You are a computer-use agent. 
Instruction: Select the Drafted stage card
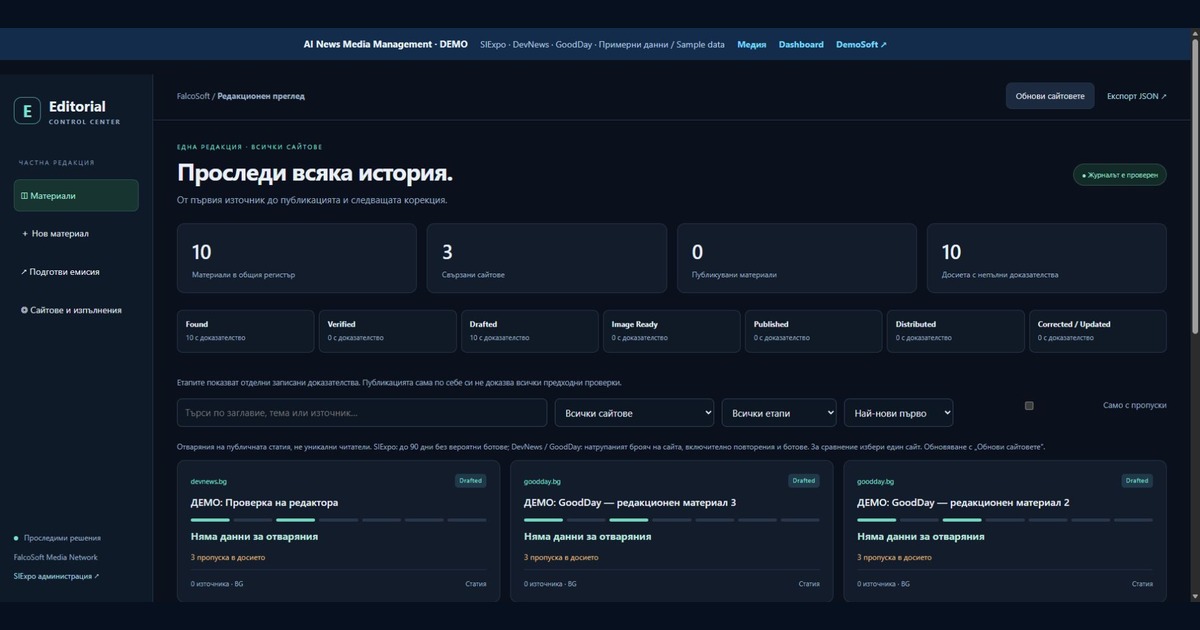(529, 331)
